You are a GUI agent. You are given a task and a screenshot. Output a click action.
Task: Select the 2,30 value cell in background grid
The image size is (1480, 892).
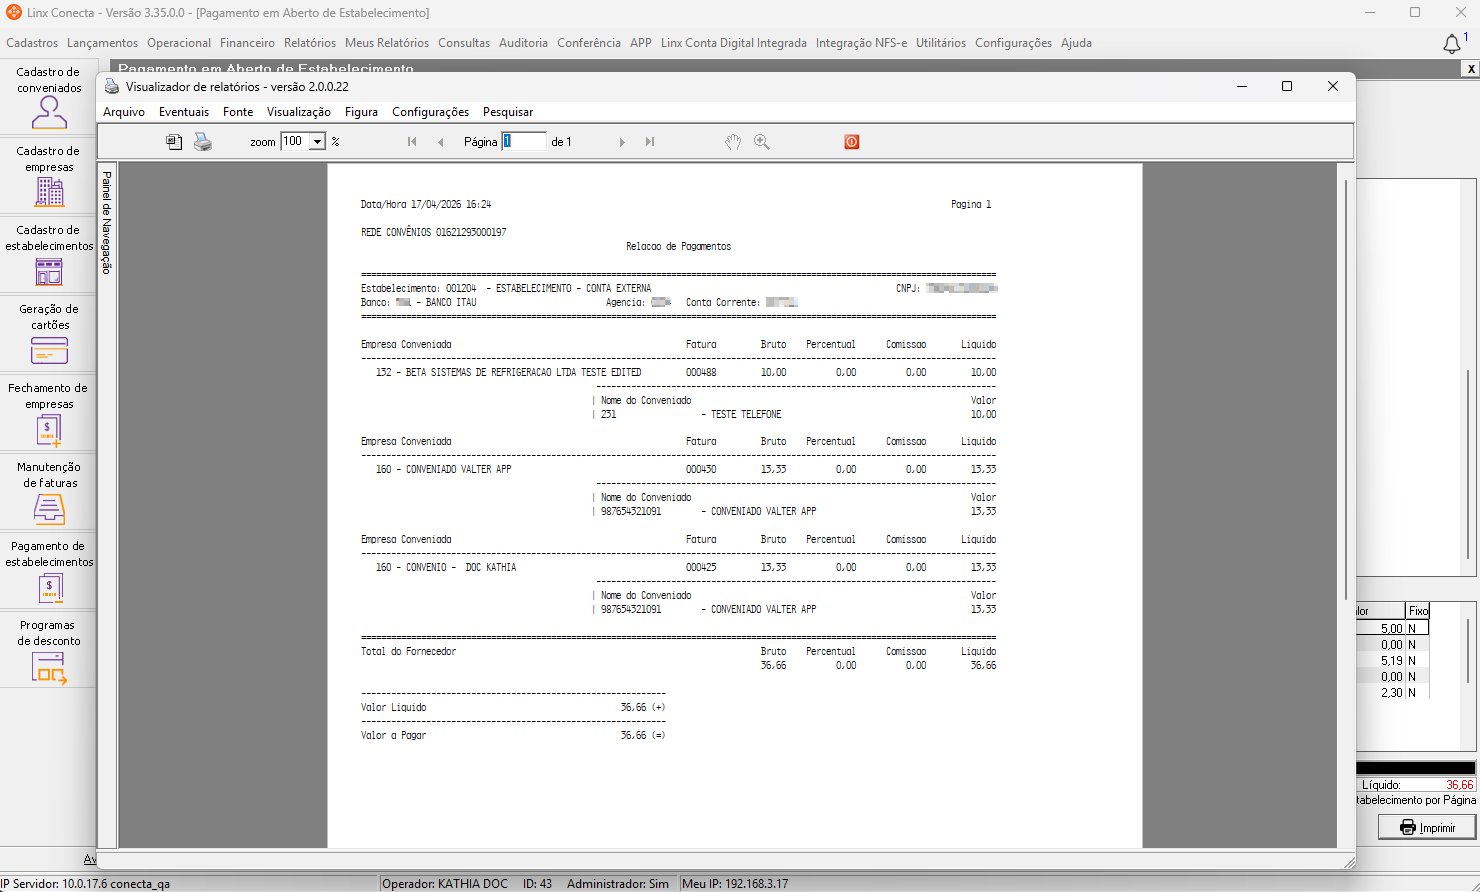(x=1380, y=693)
